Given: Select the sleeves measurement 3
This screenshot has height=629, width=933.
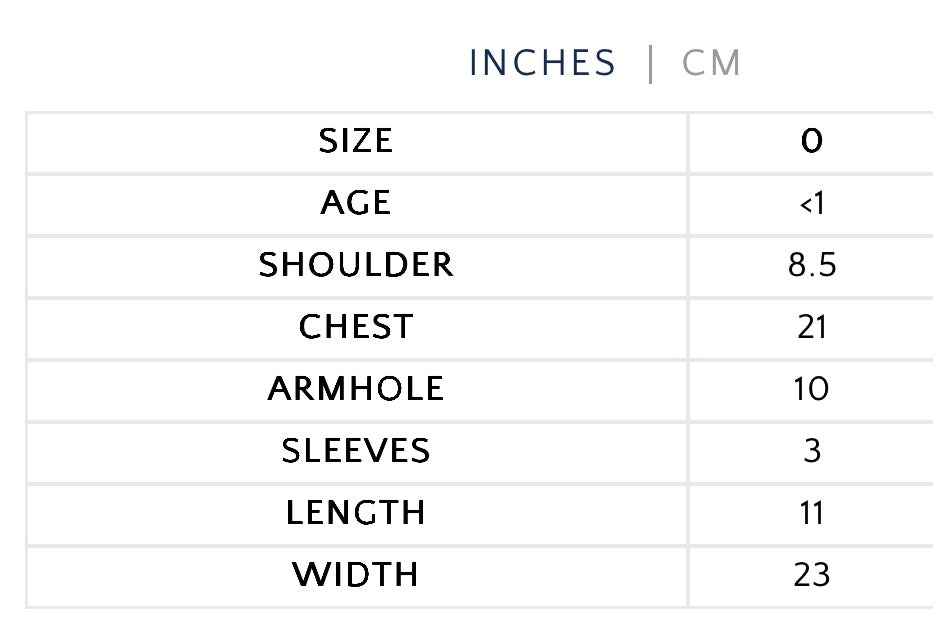Looking at the screenshot, I should point(811,451).
